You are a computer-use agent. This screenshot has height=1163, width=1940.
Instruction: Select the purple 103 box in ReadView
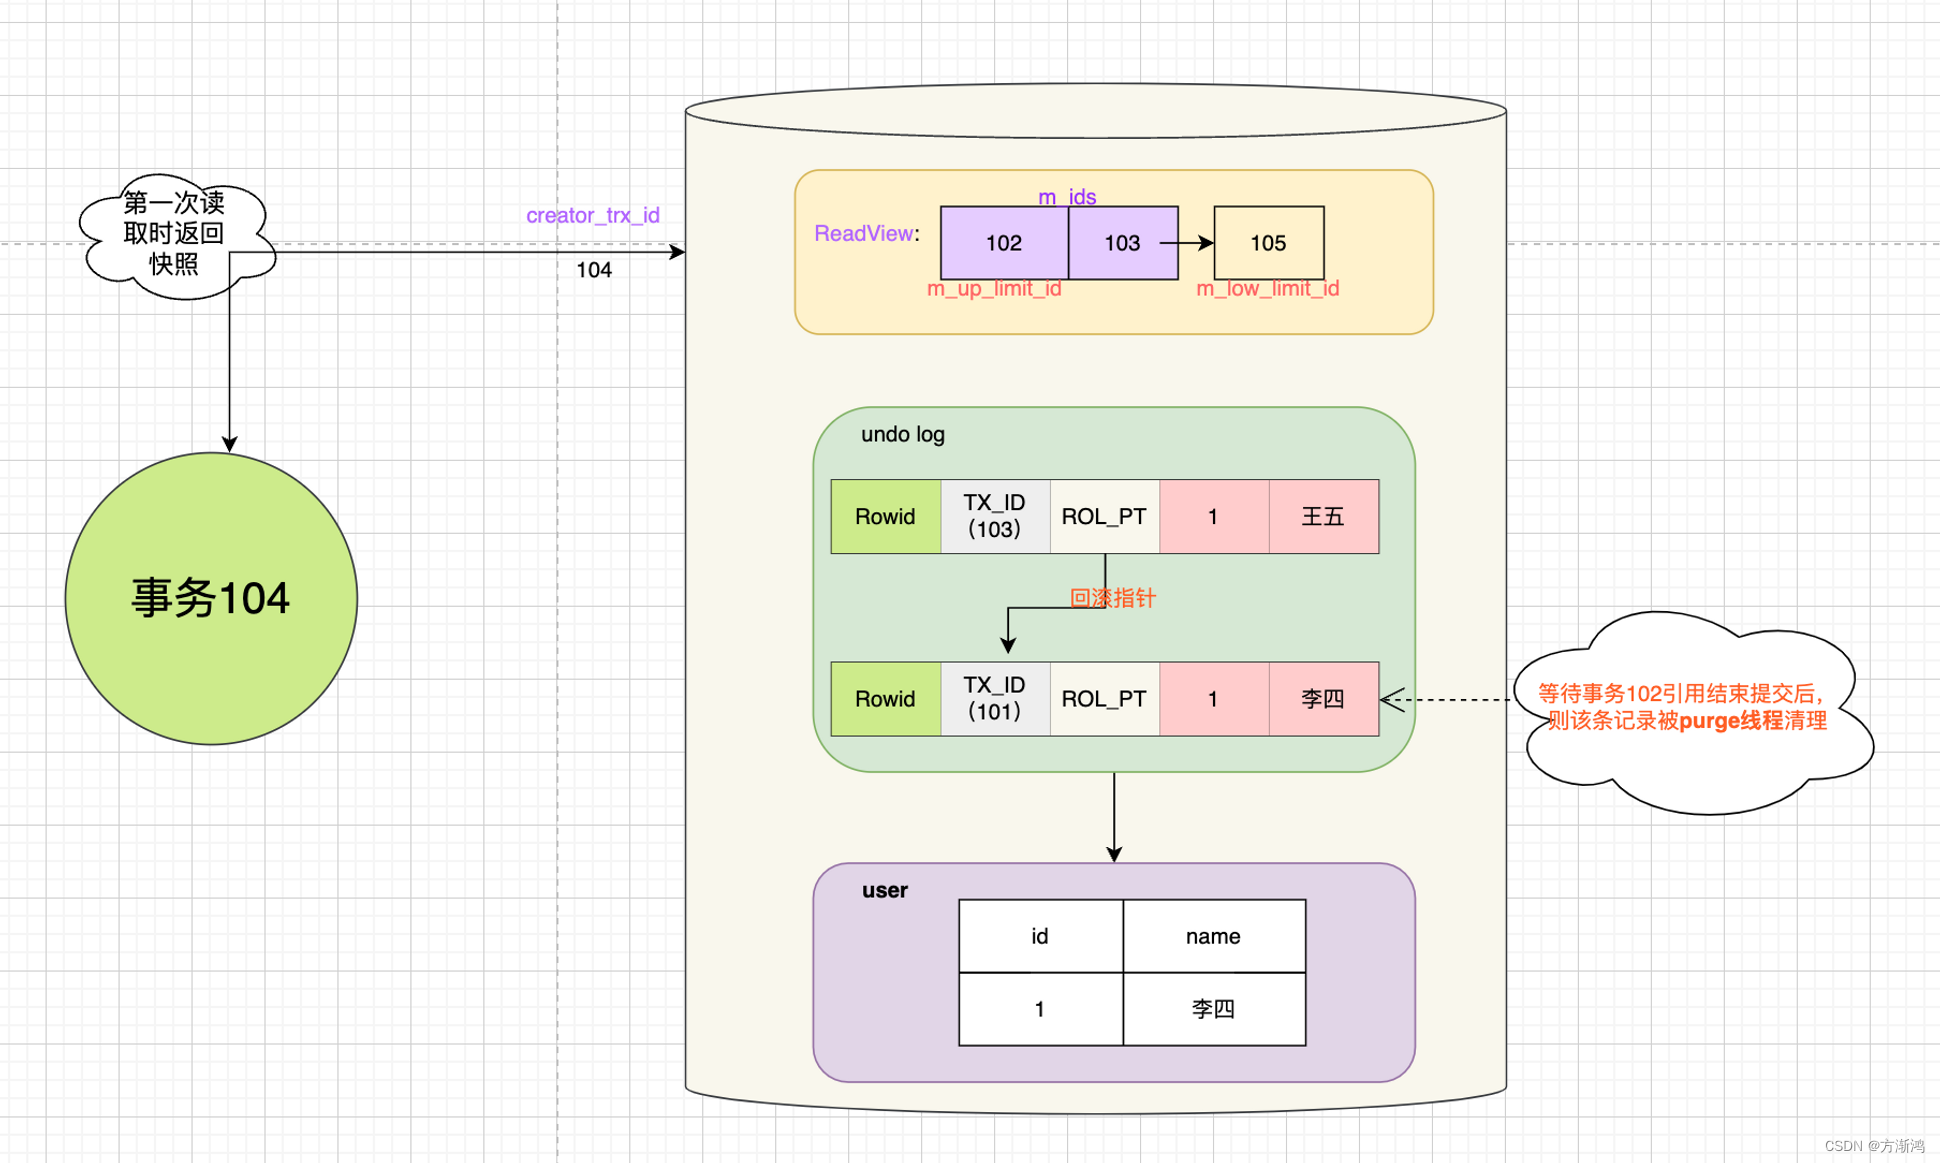click(1123, 243)
